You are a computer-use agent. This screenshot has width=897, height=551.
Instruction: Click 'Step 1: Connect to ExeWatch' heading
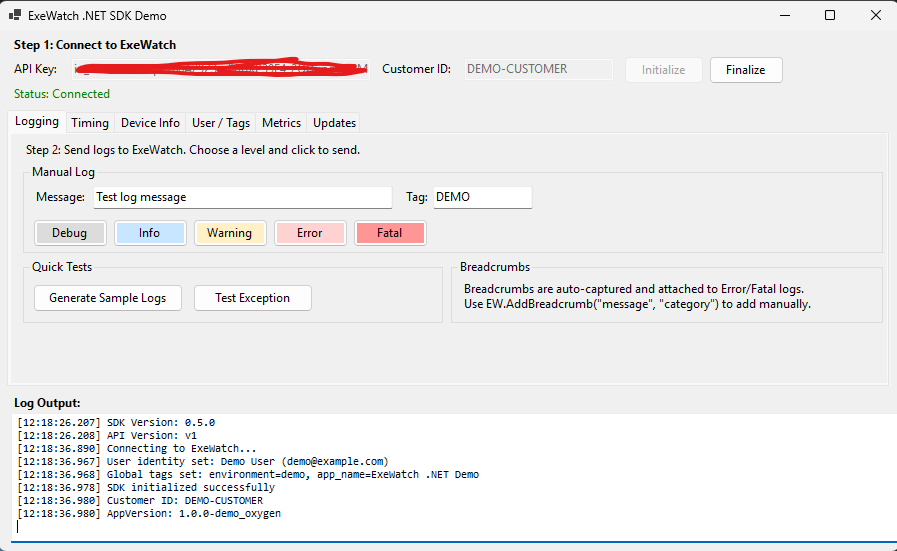point(95,45)
